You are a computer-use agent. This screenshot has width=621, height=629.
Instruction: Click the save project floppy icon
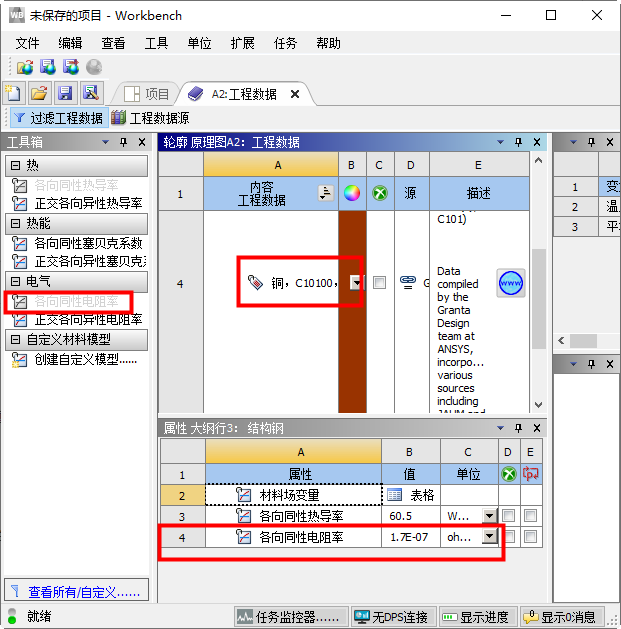[x=65, y=93]
